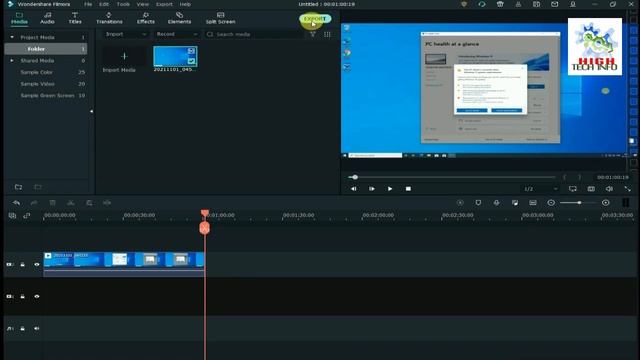Viewport: 640px width, 360px height.
Task: Step back one frame in preview
Action: coord(353,189)
